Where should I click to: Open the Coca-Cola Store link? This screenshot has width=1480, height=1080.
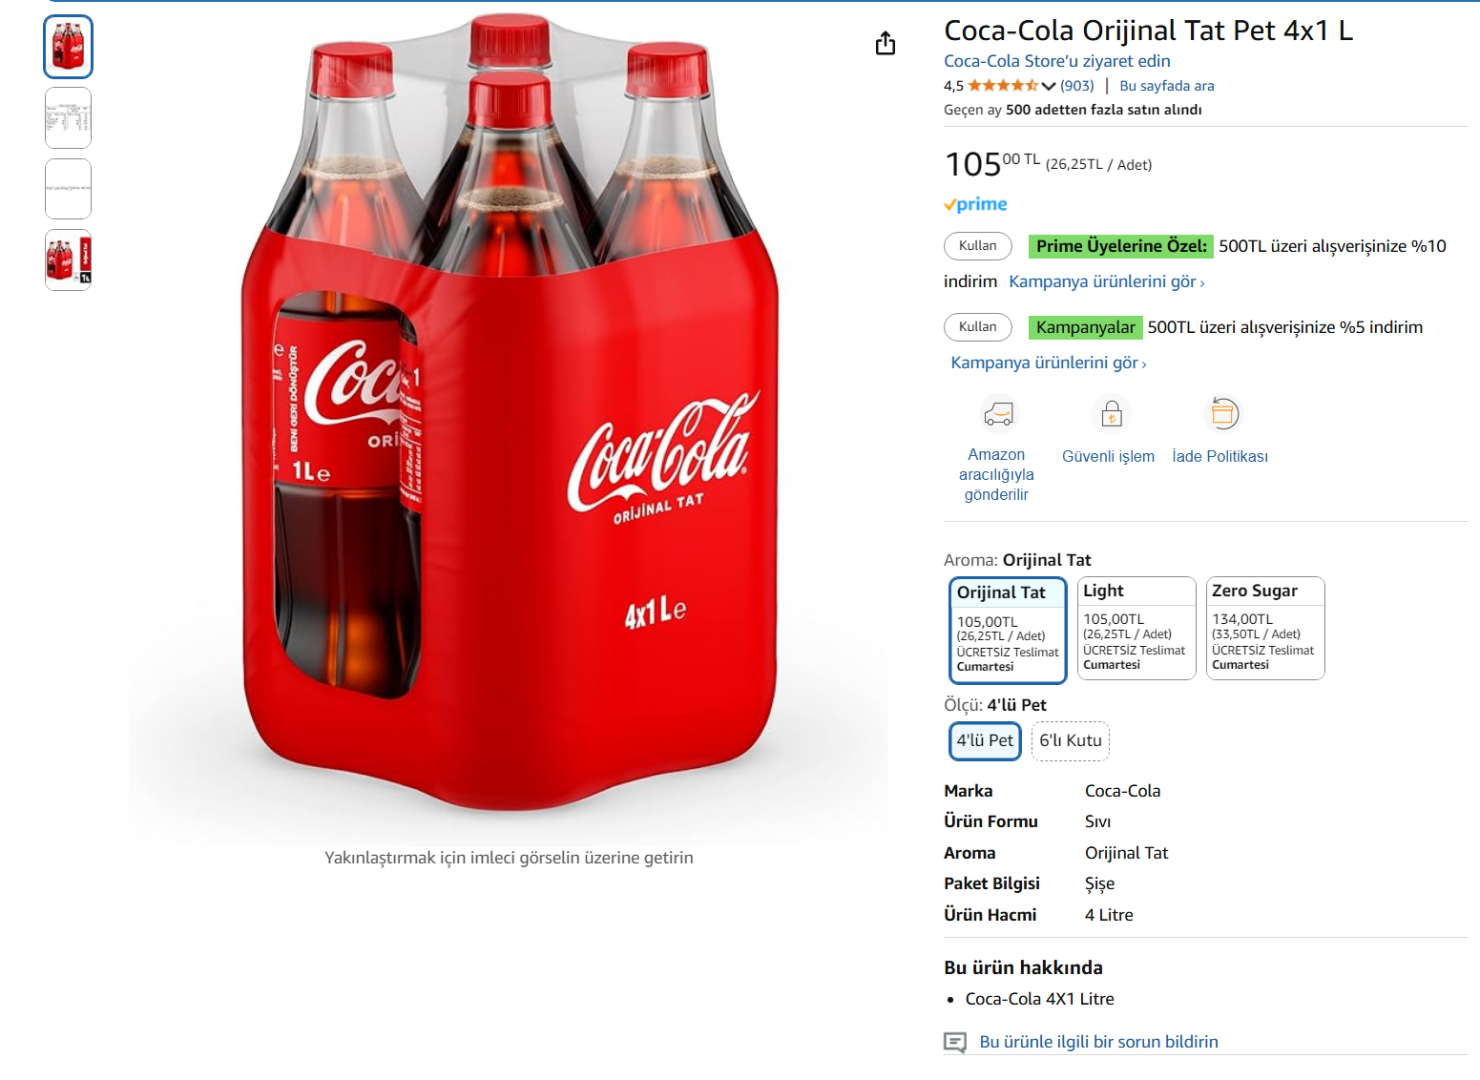click(x=1056, y=61)
